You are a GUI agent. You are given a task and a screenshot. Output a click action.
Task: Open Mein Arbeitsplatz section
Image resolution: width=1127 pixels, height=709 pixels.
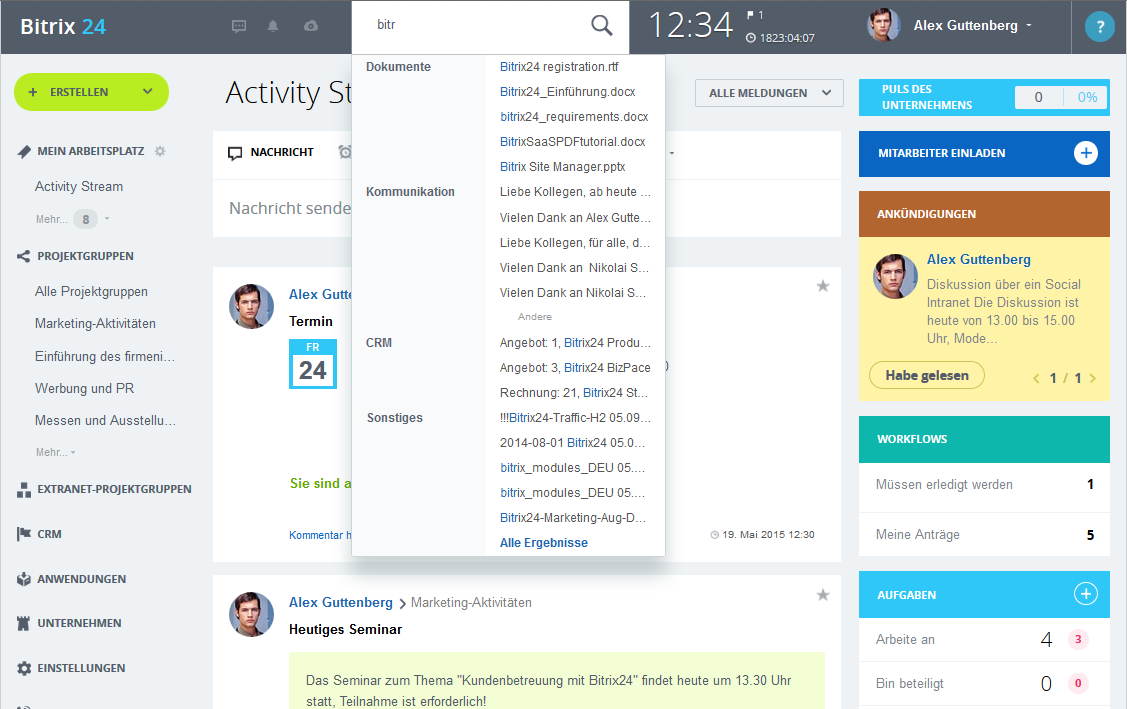(91, 151)
